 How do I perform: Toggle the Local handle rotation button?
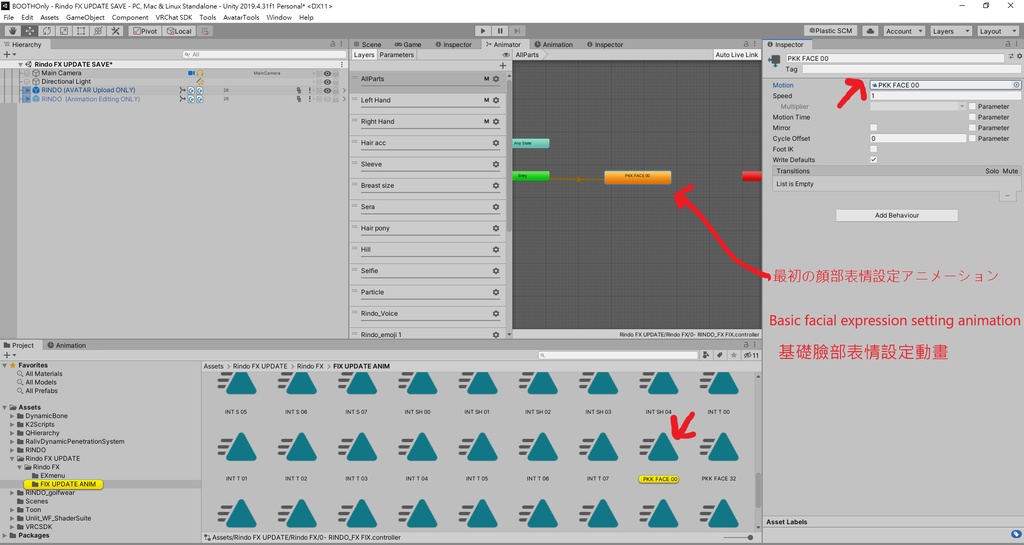click(179, 31)
